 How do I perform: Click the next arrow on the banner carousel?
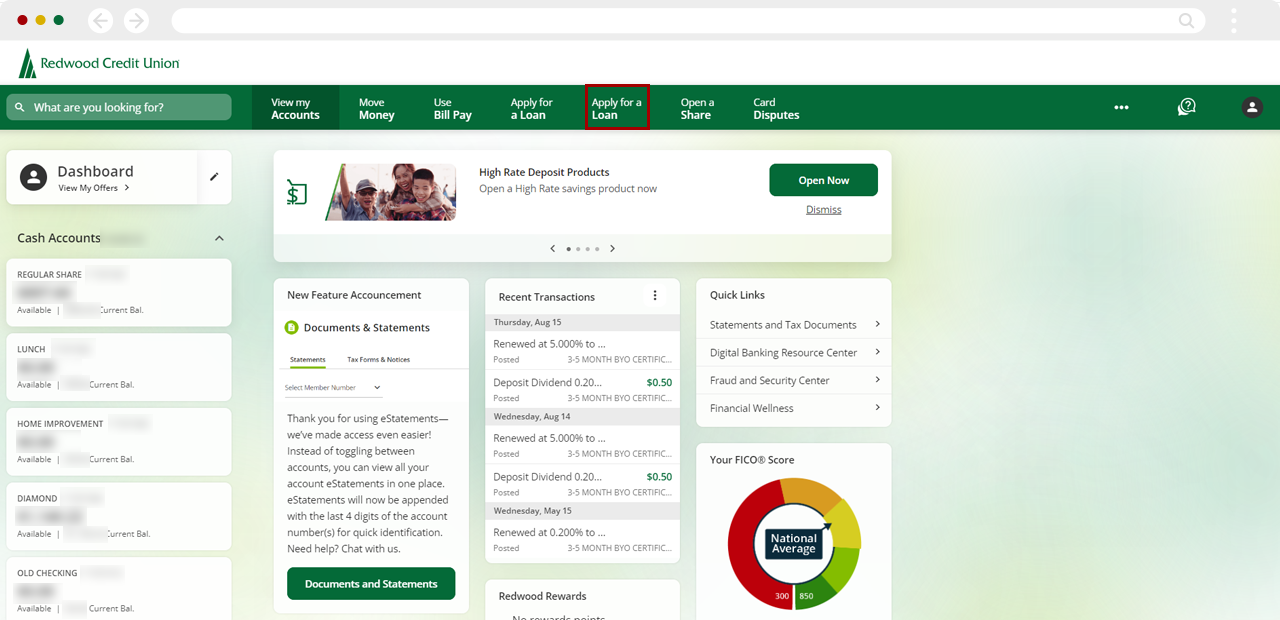tap(612, 248)
